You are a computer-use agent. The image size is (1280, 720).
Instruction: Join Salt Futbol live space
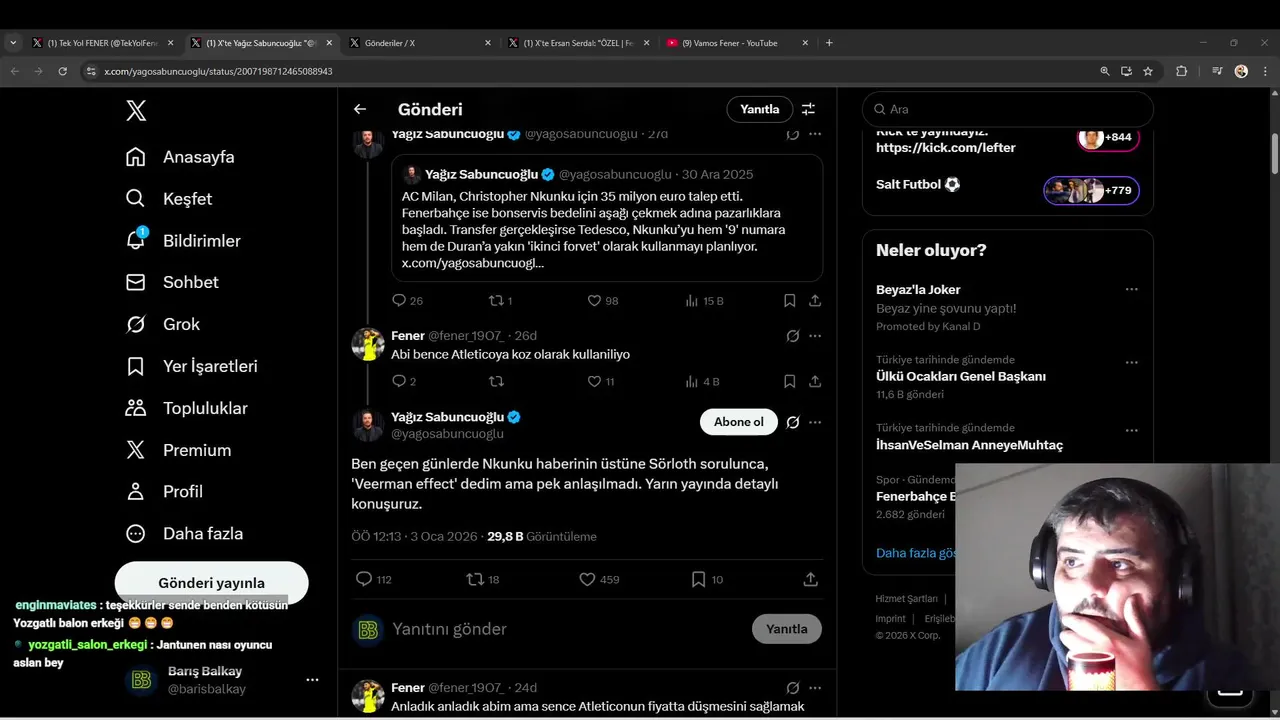coord(1091,190)
